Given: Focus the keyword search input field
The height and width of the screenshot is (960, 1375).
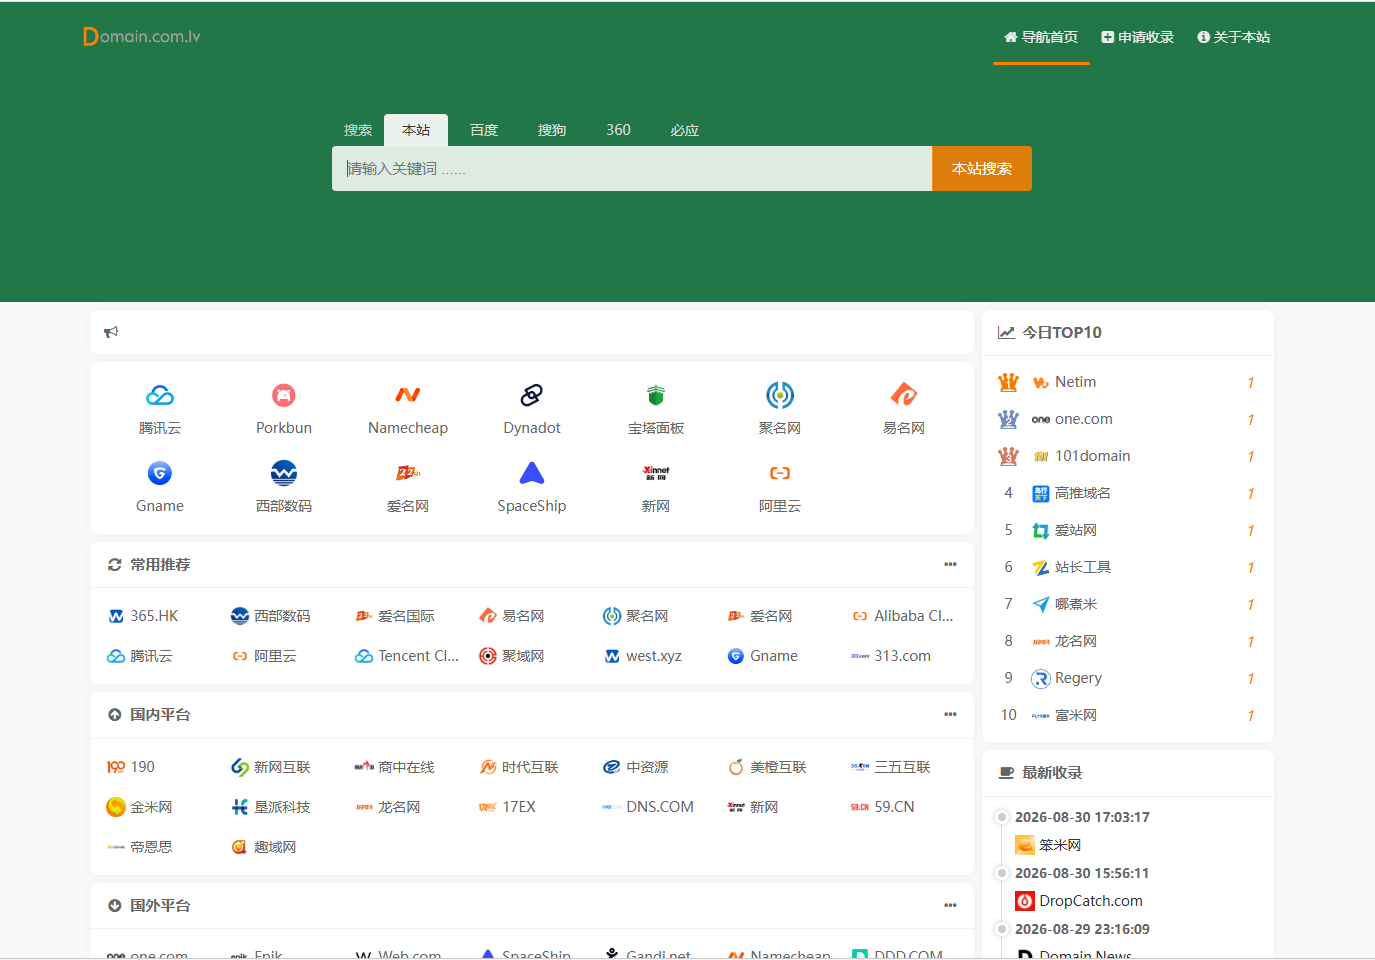Looking at the screenshot, I should click(x=632, y=169).
